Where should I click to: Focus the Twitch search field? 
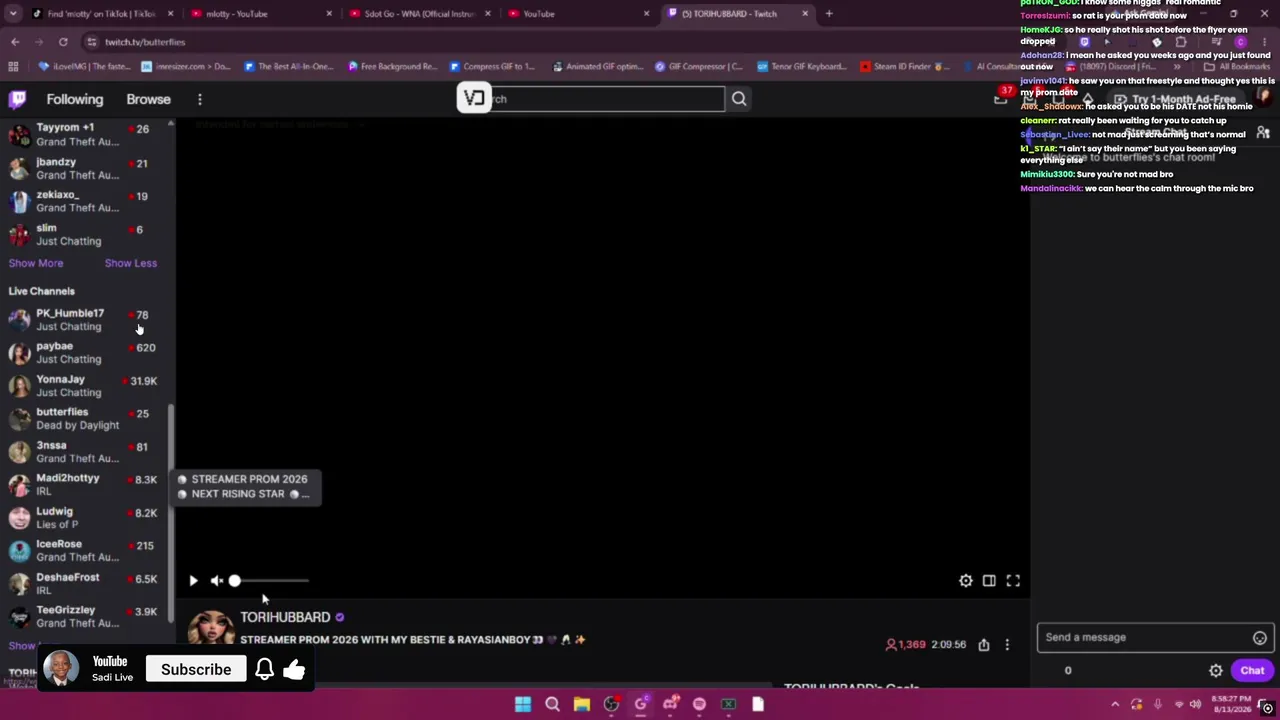tap(607, 98)
